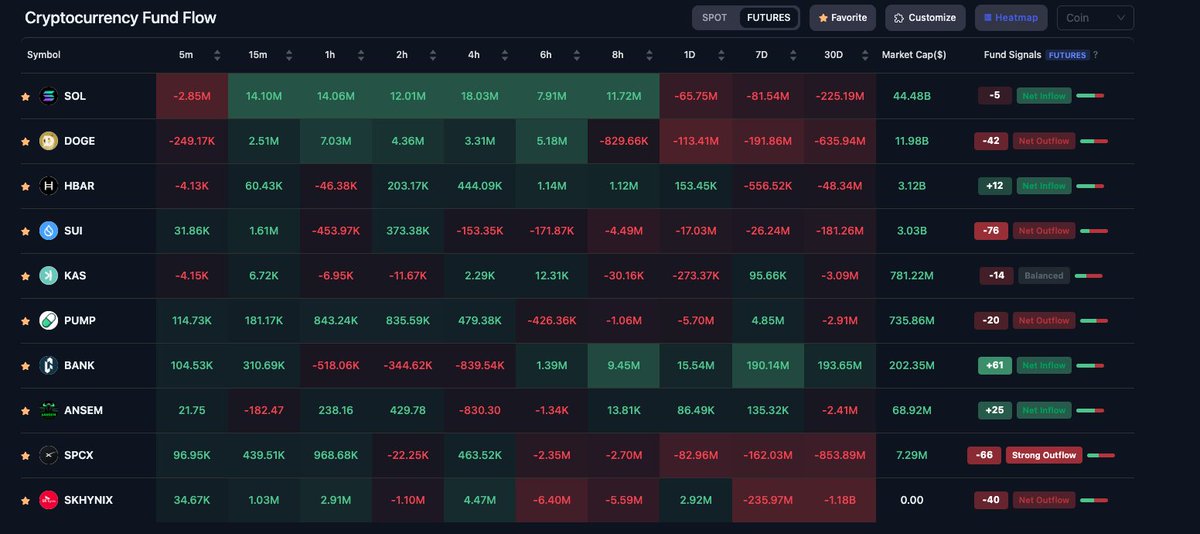
Task: Click the star icon beside DOGE
Action: (x=25, y=142)
